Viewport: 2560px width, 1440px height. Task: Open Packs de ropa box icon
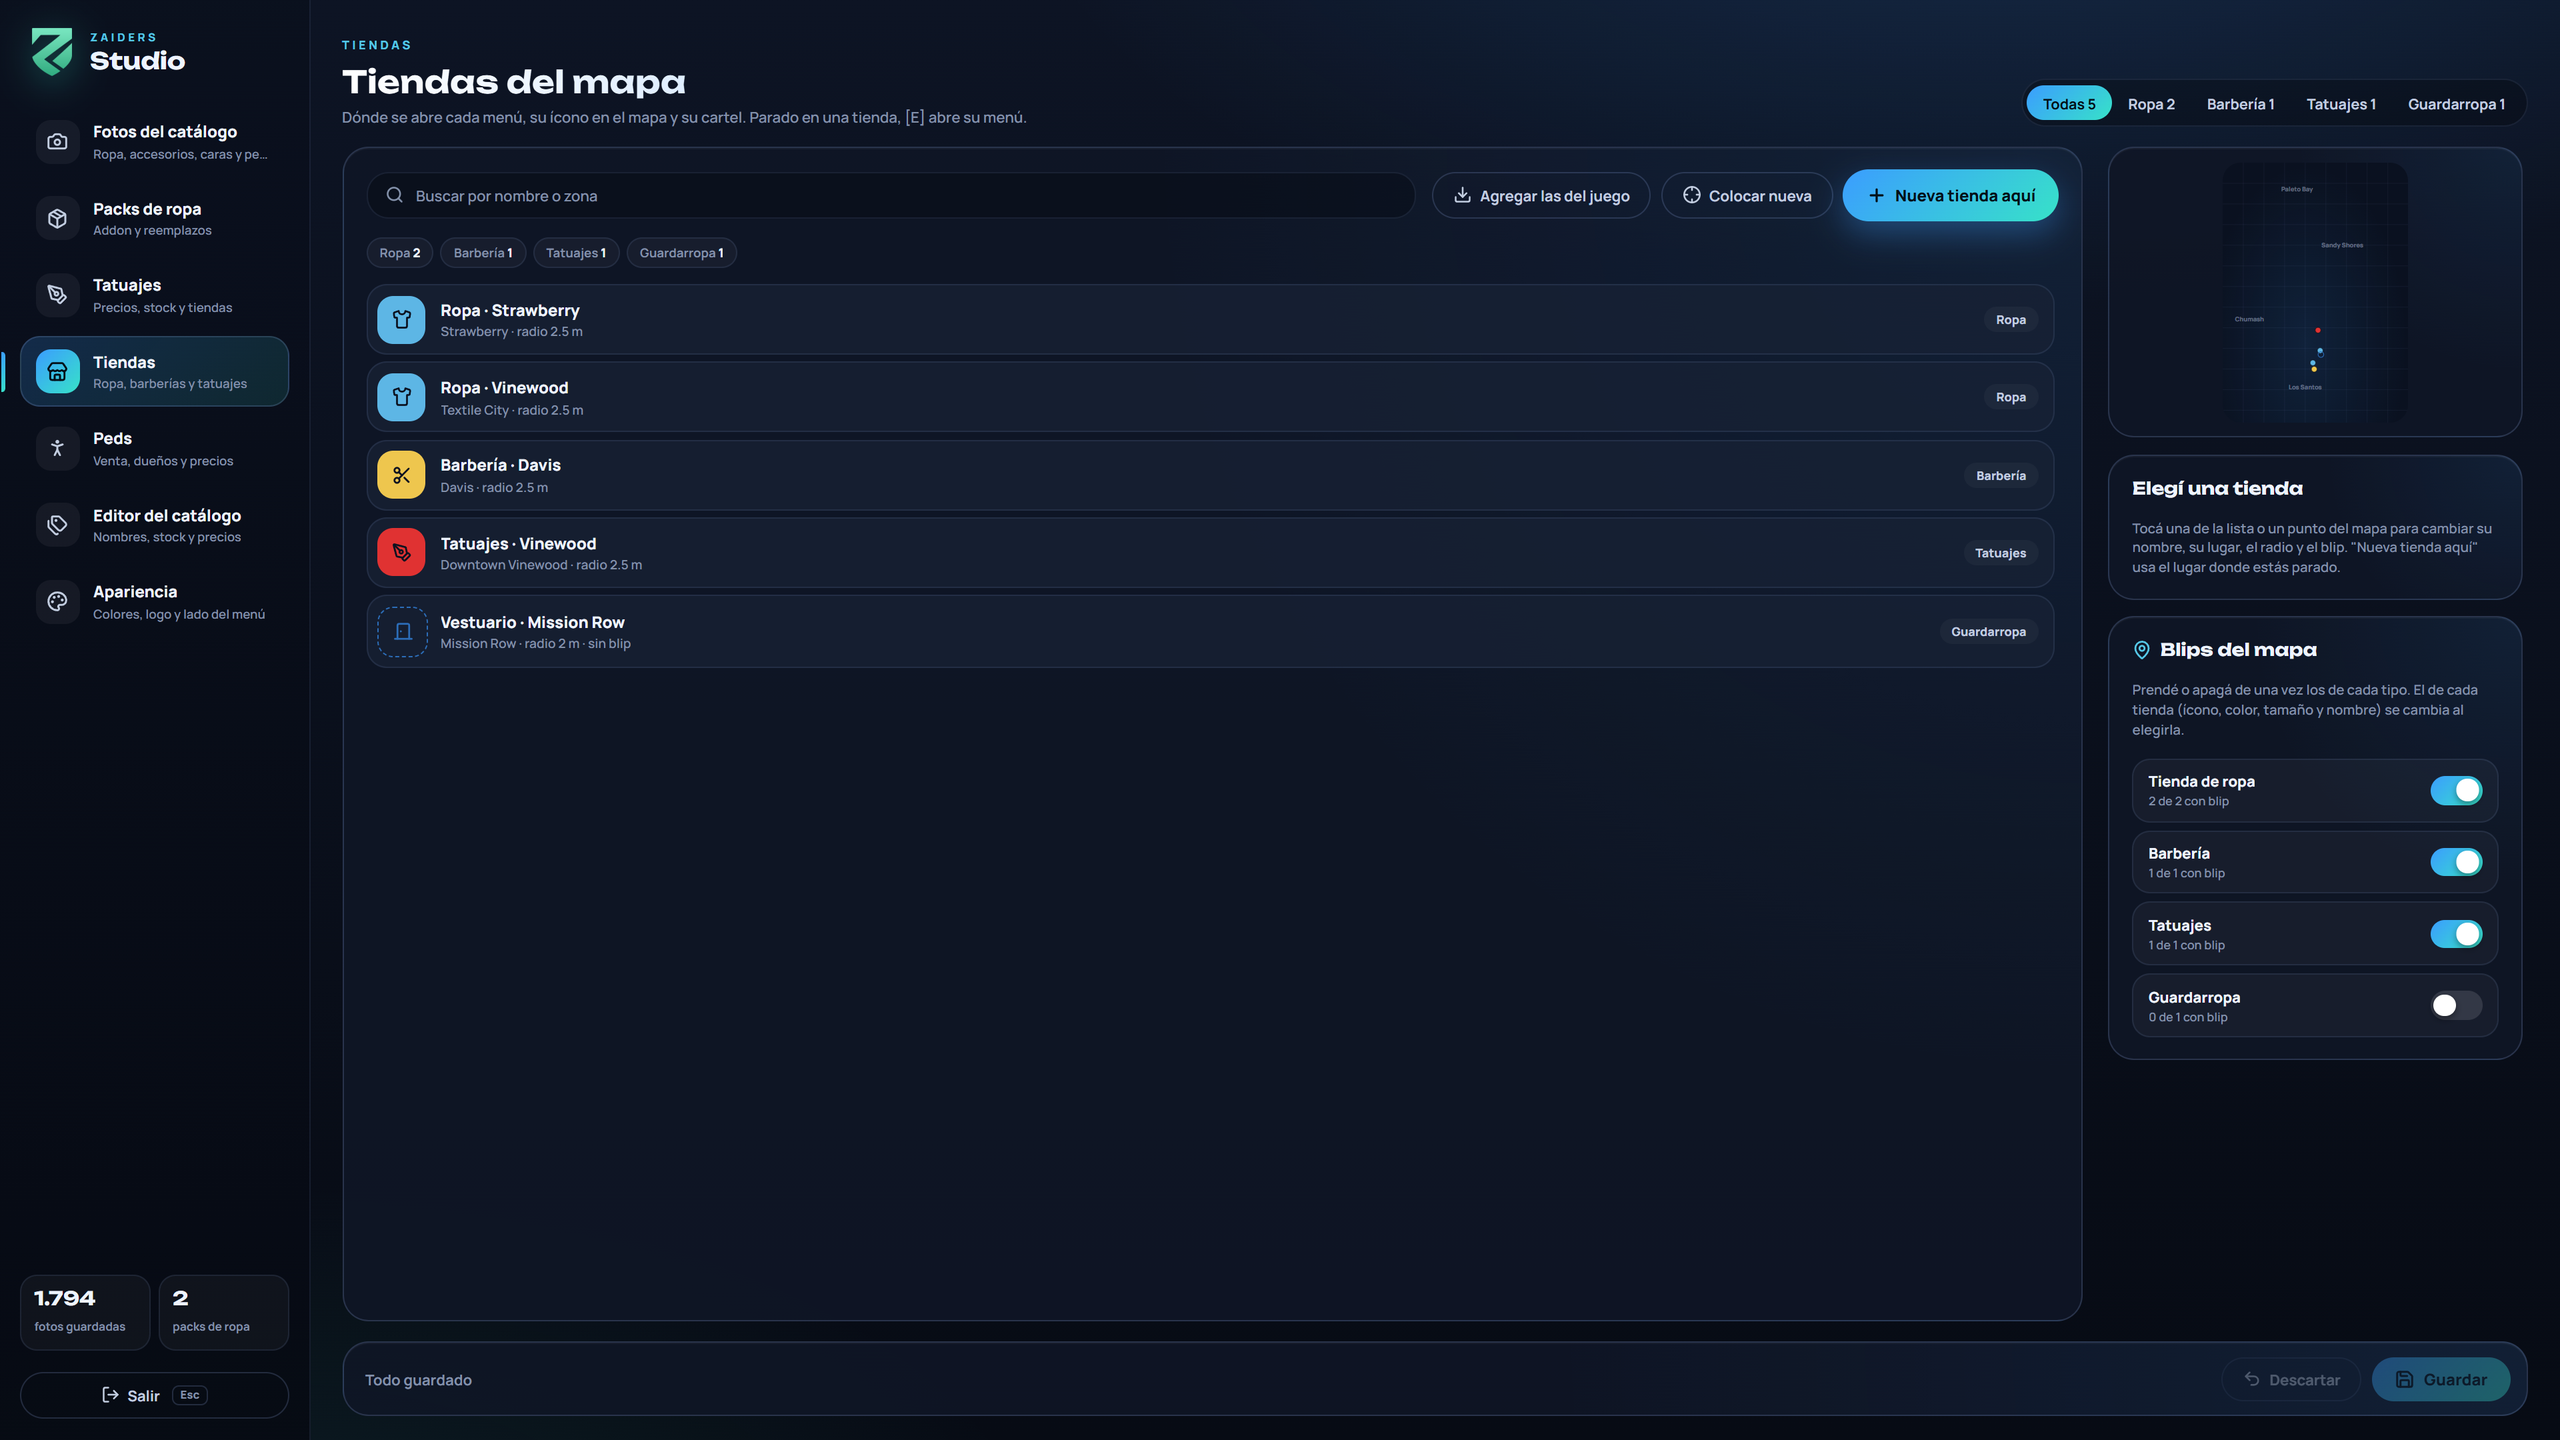[57, 218]
